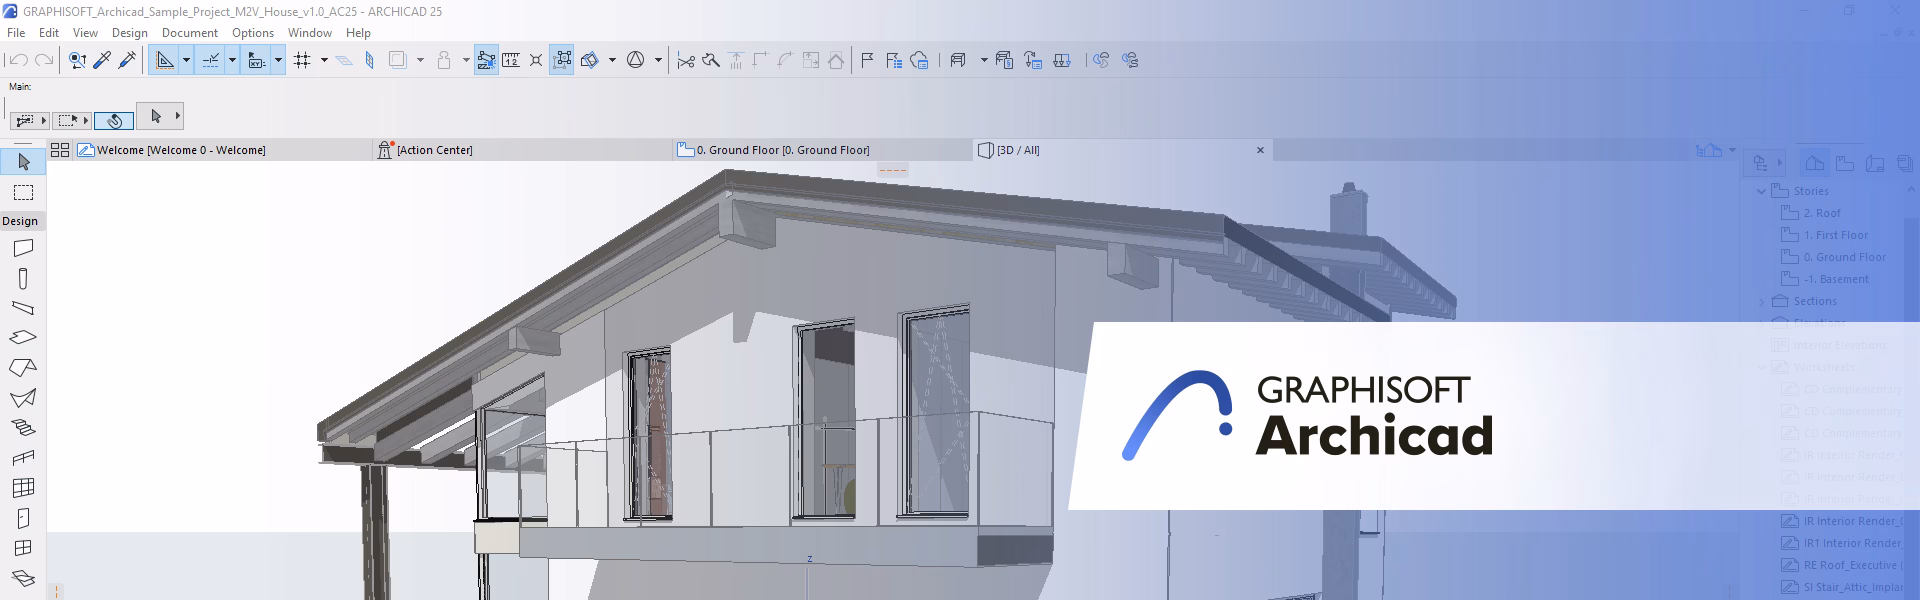Click the tab overview grid button

tap(60, 150)
